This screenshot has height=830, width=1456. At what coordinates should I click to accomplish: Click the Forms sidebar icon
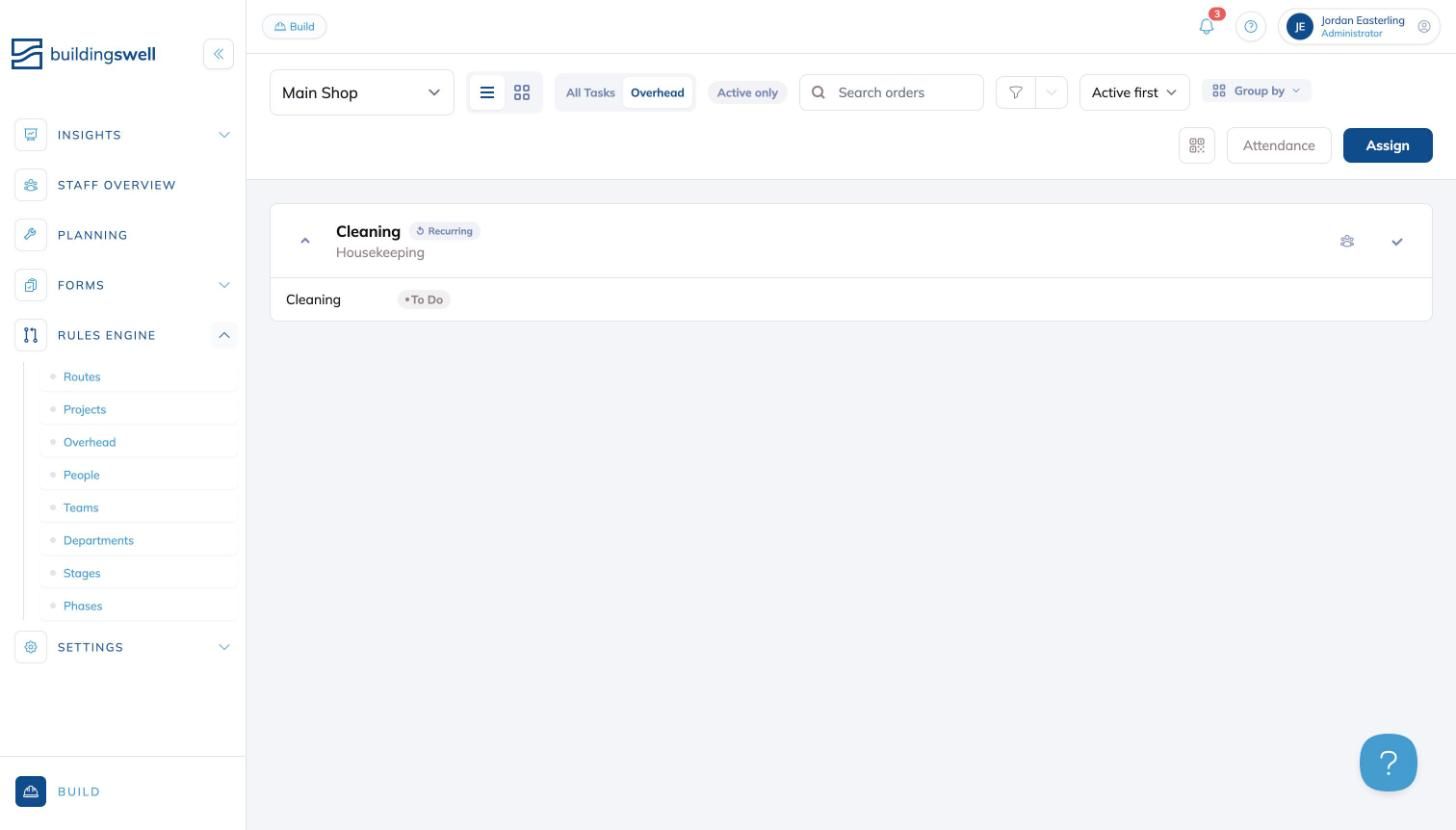[31, 285]
